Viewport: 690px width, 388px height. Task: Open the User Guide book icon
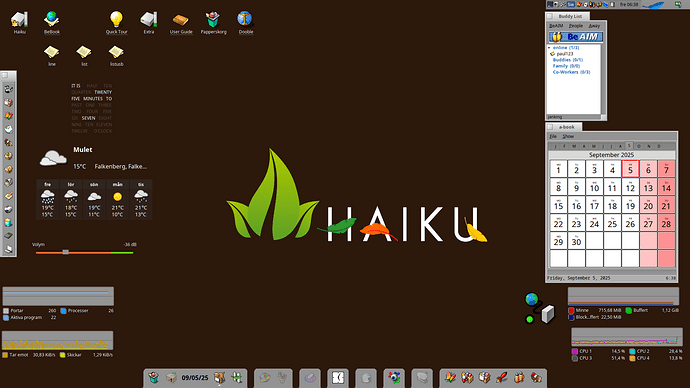[180, 20]
